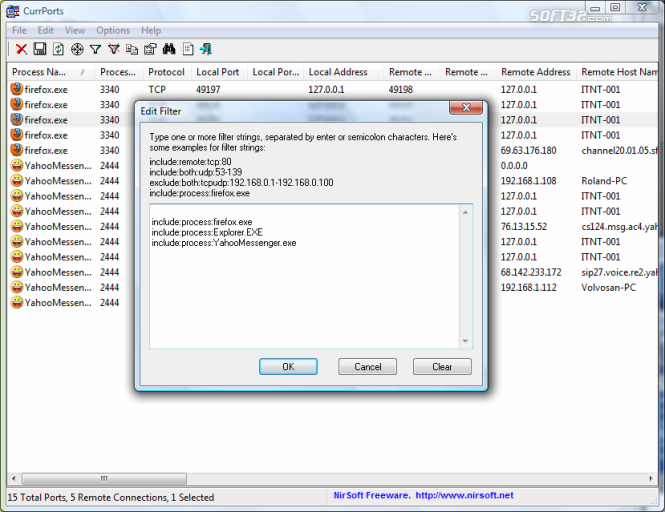Select the '68.142.233.172' remote address cell
This screenshot has width=665, height=512.
coord(531,272)
